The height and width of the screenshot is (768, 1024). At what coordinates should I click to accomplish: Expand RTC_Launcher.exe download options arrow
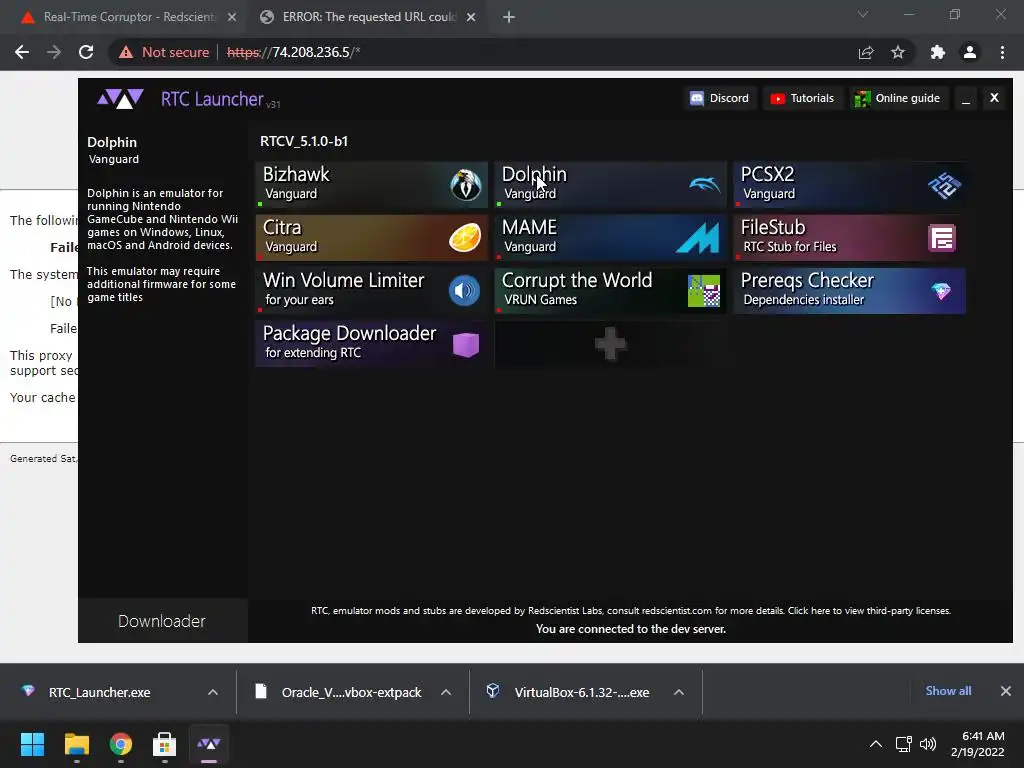tap(213, 692)
